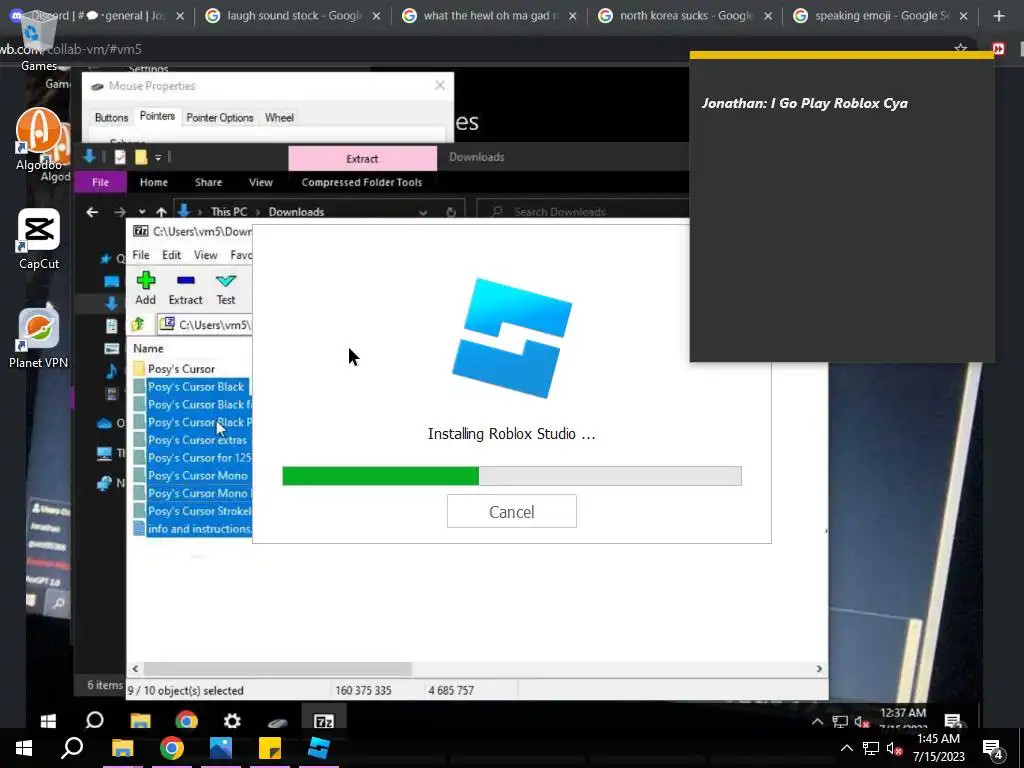Screen dimensions: 1024x768
Task: Click the pink Extract contextual tab
Action: 362,159
